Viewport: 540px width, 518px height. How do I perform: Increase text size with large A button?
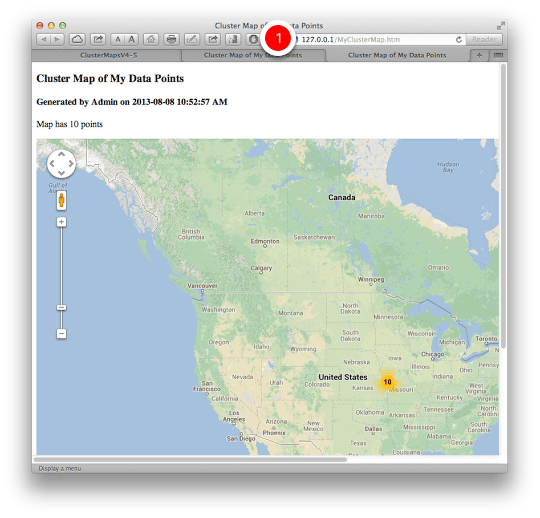[132, 40]
